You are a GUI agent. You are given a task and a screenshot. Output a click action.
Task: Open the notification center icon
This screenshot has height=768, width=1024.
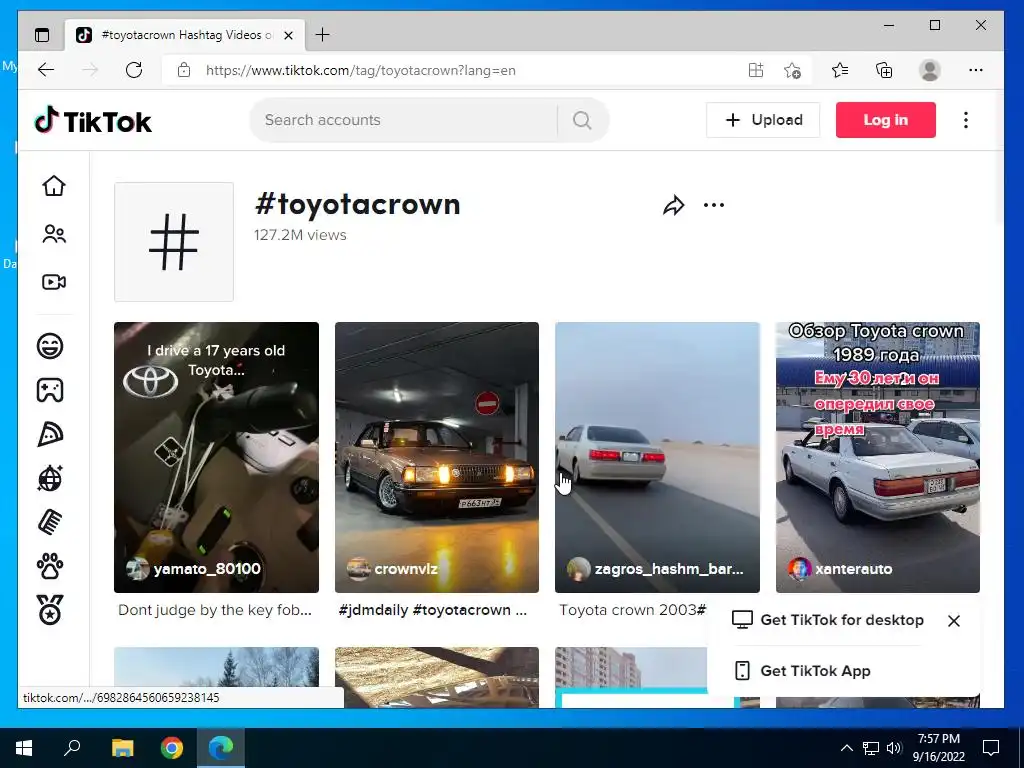pyautogui.click(x=991, y=748)
